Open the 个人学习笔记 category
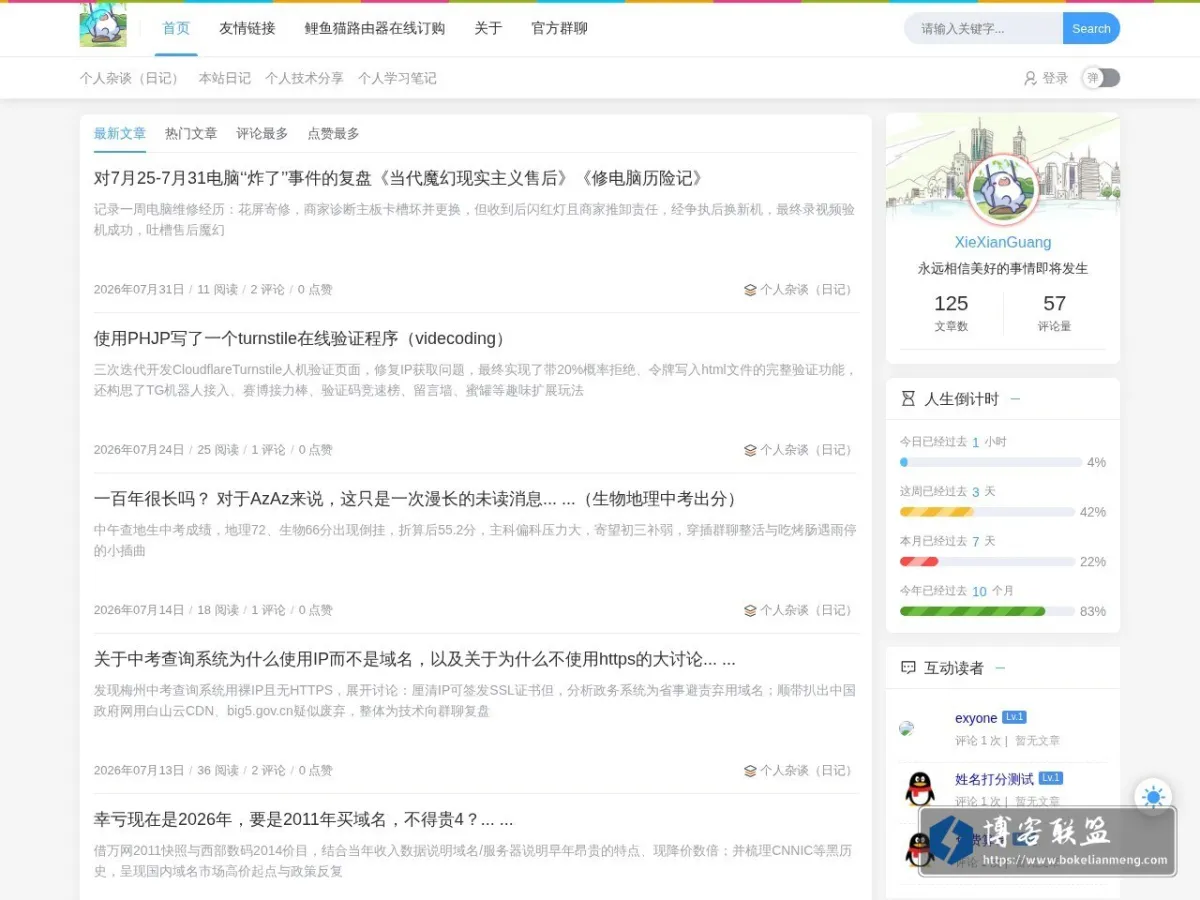1200x900 pixels. tap(397, 78)
